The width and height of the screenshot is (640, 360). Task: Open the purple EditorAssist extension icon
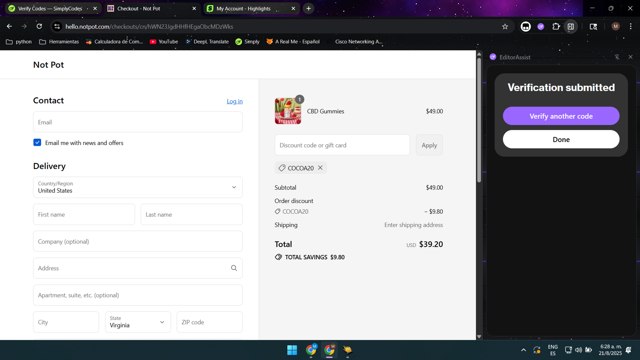[x=541, y=27]
